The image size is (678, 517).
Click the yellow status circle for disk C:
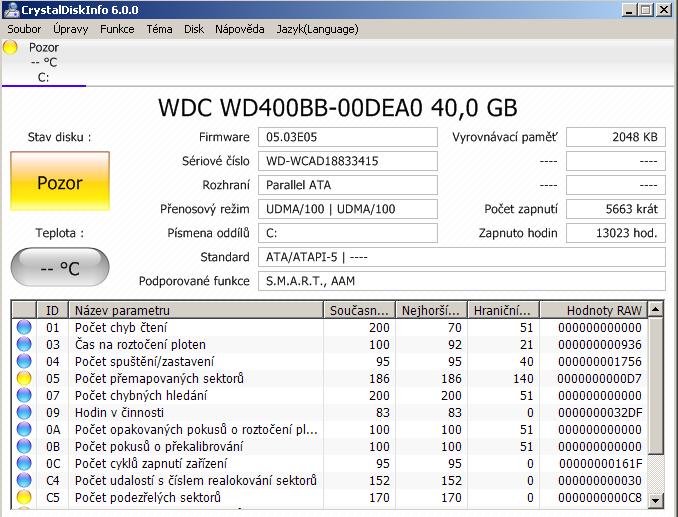point(10,47)
